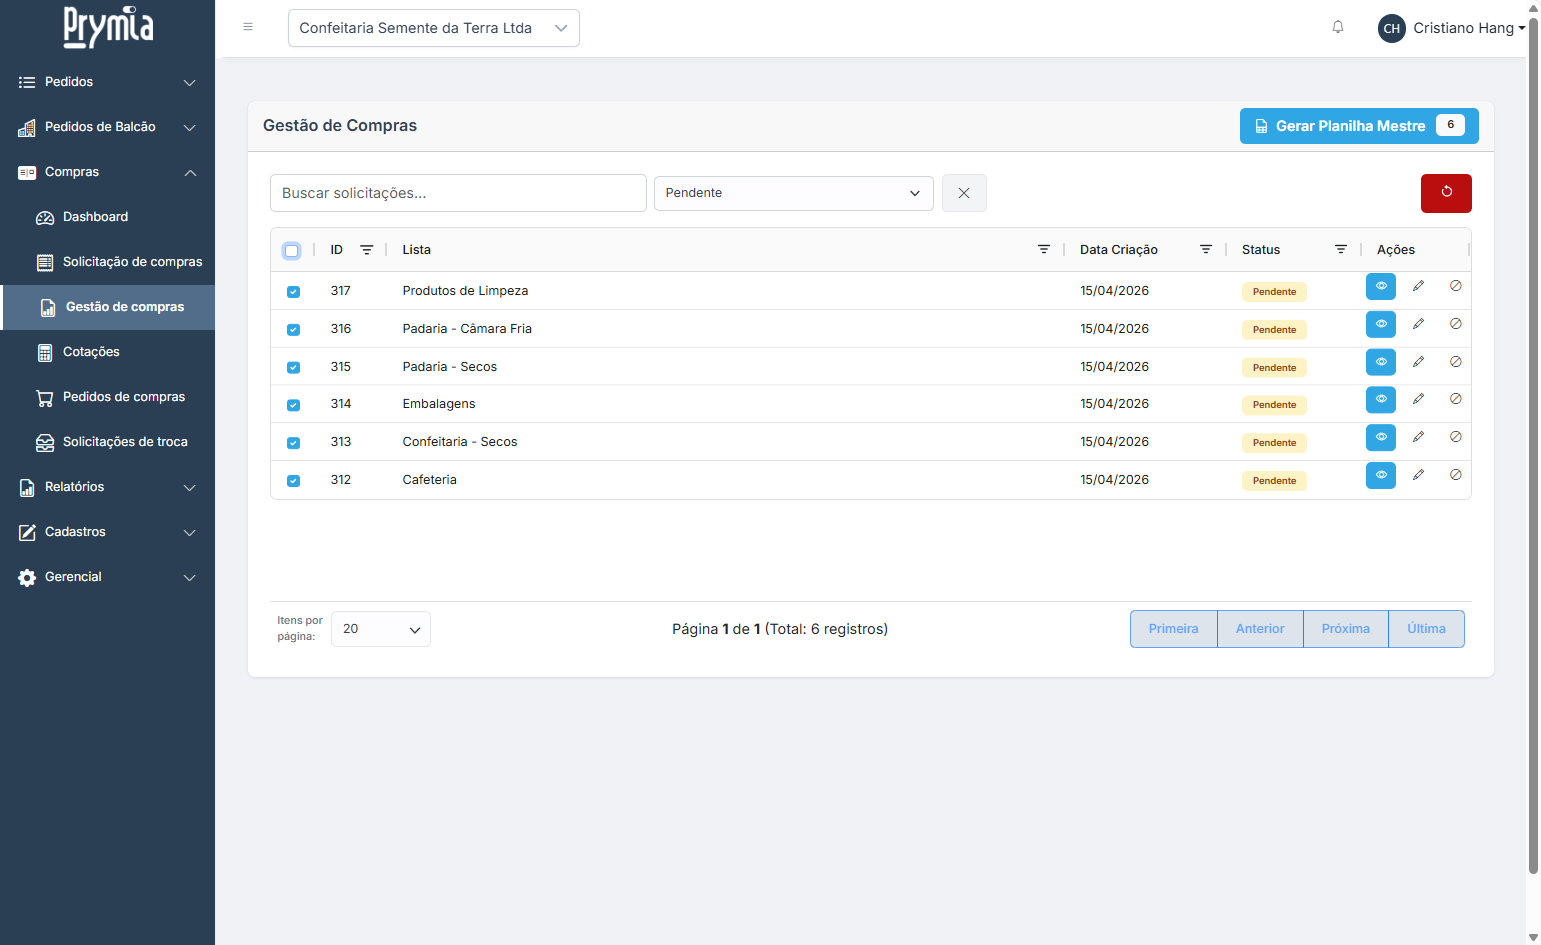The image size is (1541, 945).
Task: Open the Pendente status filter dropdown
Action: [x=793, y=193]
